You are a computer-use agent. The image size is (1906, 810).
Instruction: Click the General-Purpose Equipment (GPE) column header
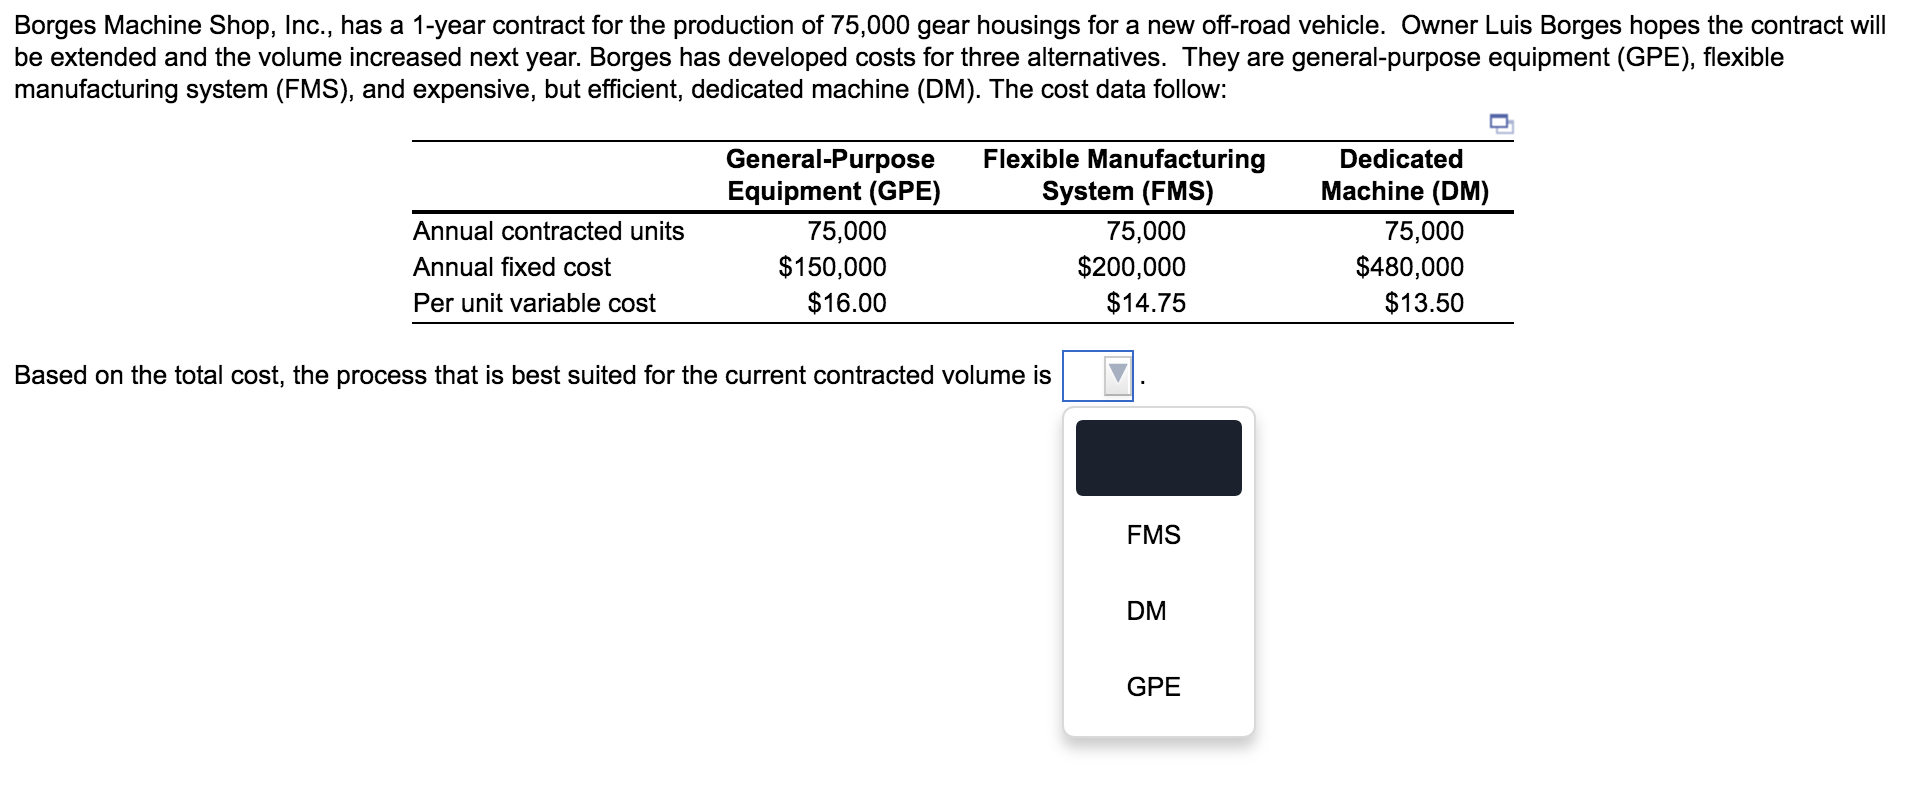tap(833, 175)
